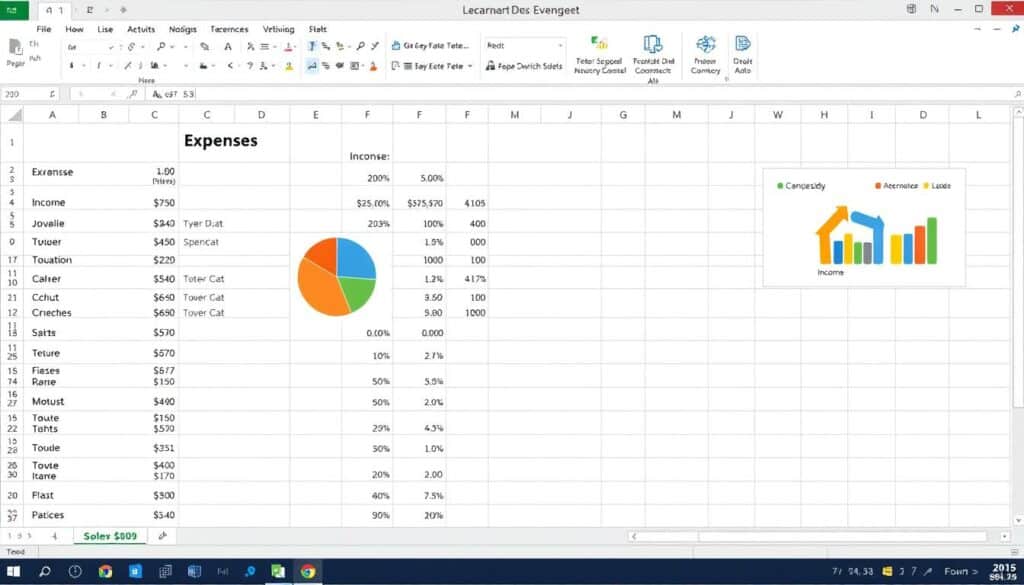Select the Crieches label cell
This screenshot has height=585, width=1024.
coord(52,313)
